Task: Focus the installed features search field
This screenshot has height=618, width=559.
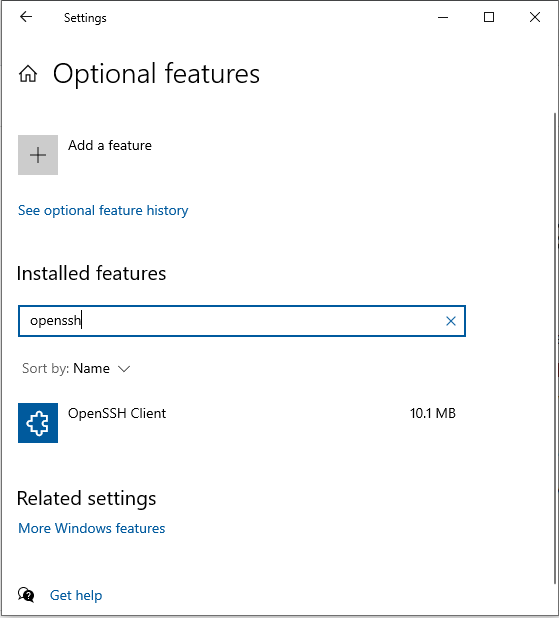Action: click(x=242, y=321)
